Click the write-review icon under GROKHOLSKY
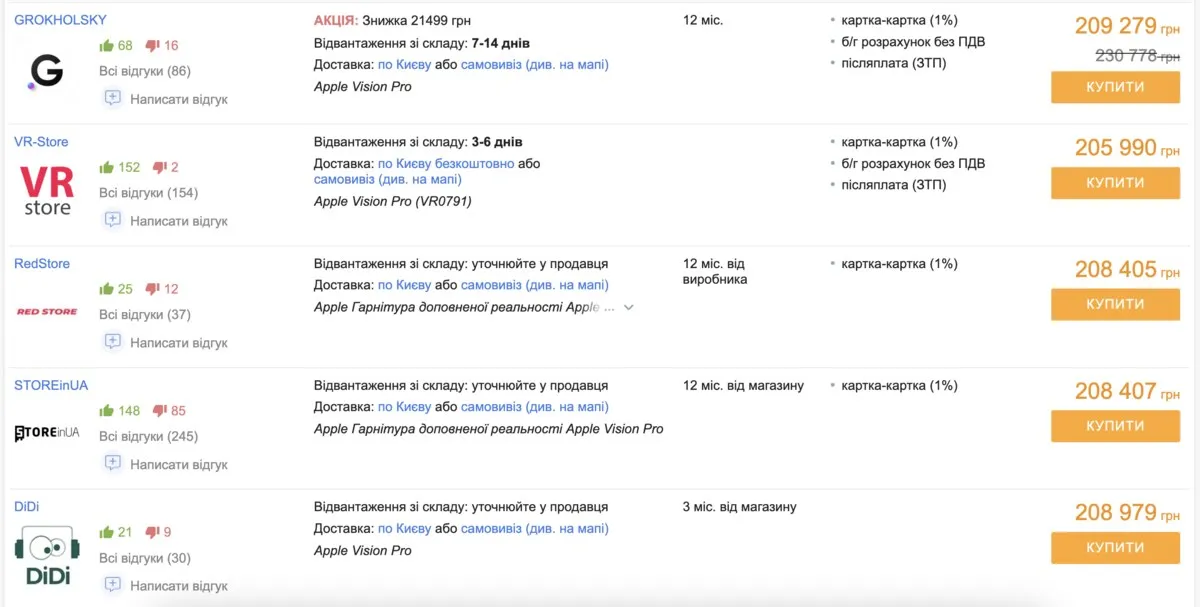This screenshot has height=607, width=1200. (x=113, y=99)
